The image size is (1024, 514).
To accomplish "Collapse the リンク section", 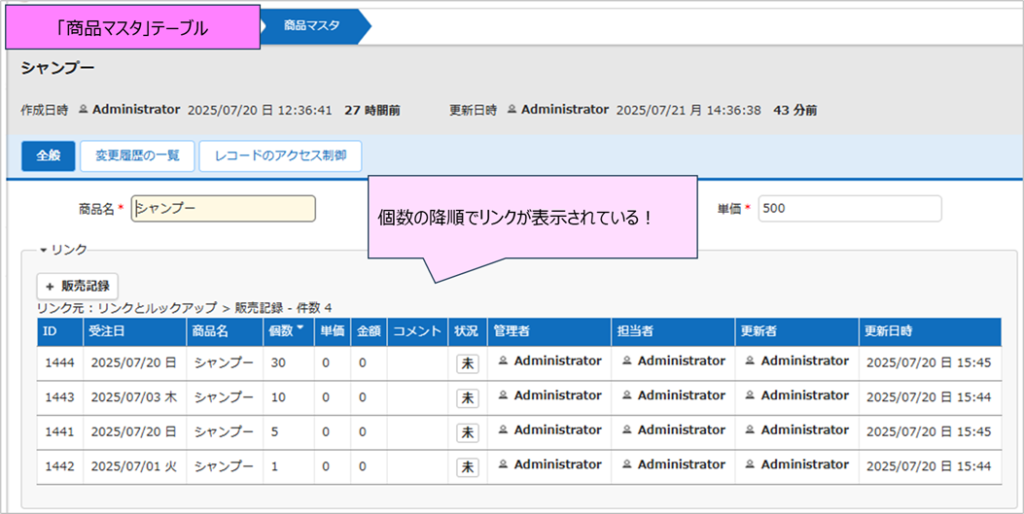I will point(63,250).
